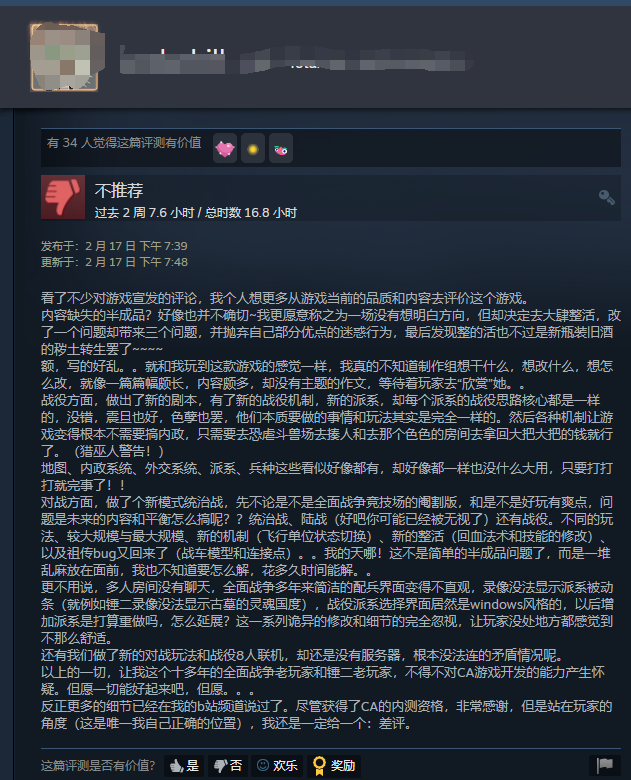Screen dimensions: 631x780
Task: Give an award with 奖励 button
Action: click(334, 765)
